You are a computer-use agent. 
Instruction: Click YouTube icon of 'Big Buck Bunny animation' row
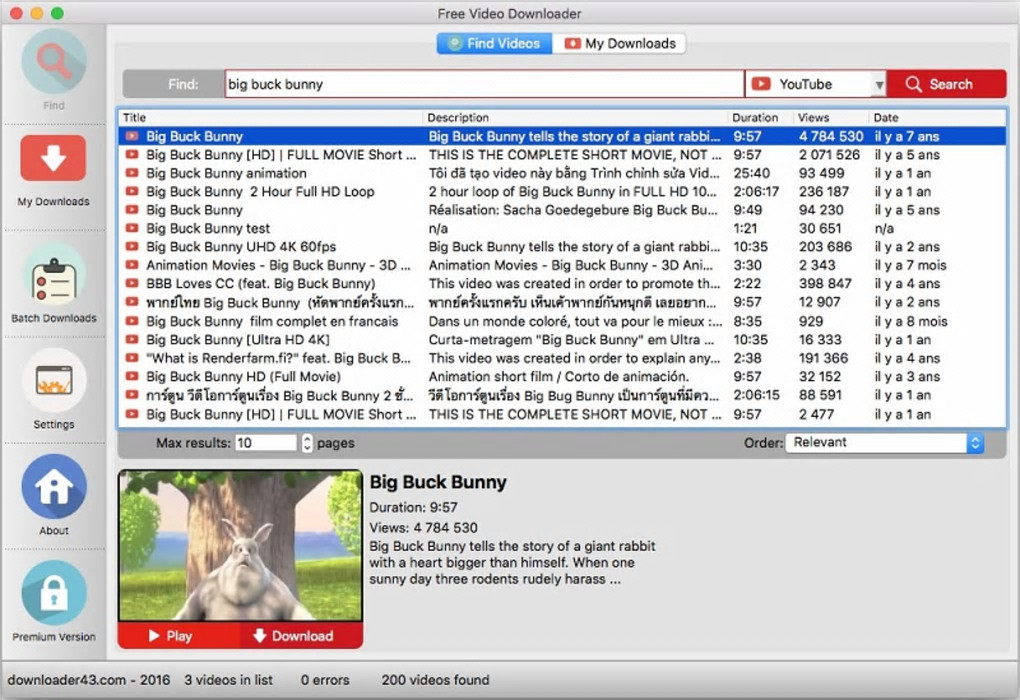[132, 173]
